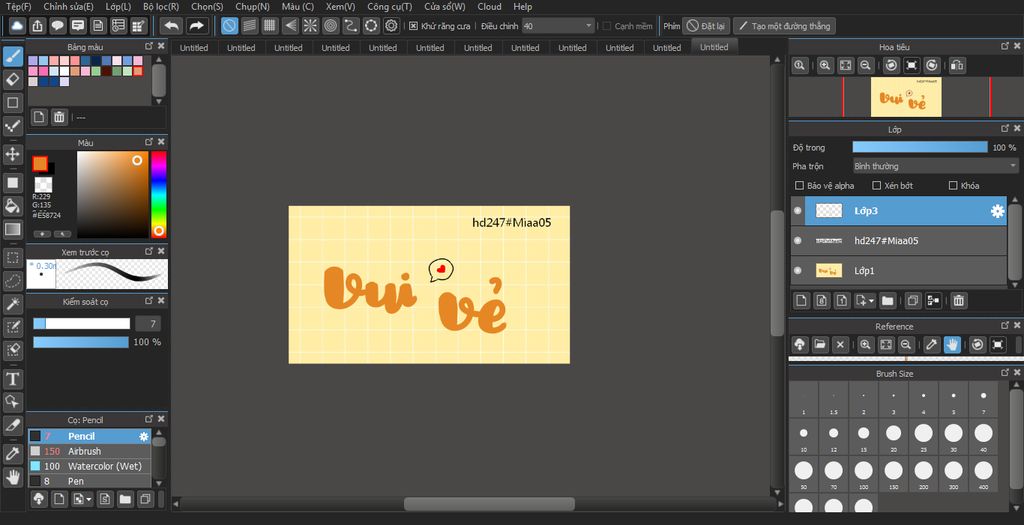Turn off snap with the first snap icon
Viewport: 1024px width, 525px height.
click(x=229, y=25)
